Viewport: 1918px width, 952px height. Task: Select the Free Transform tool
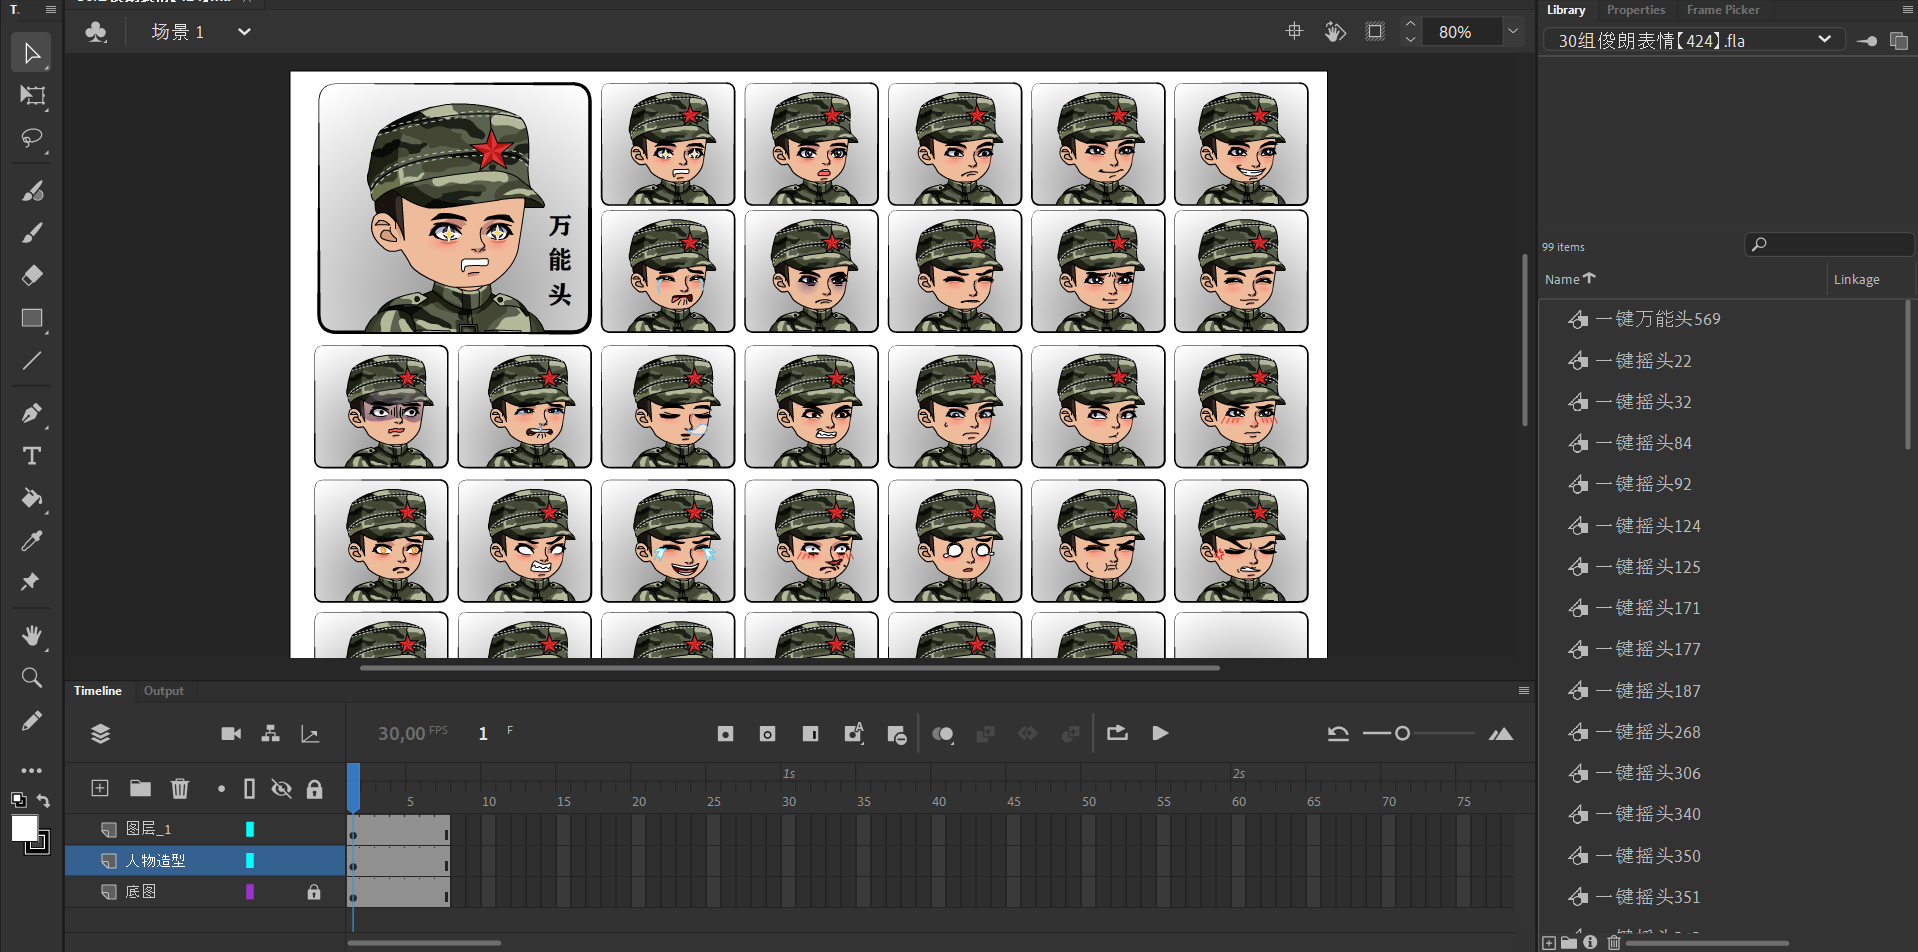point(32,96)
